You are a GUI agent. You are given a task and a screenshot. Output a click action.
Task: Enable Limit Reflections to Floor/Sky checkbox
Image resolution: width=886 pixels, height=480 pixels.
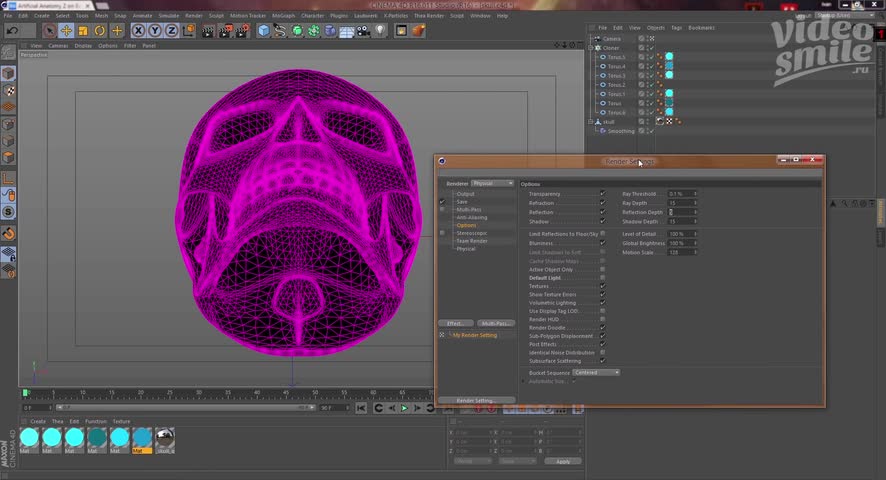pyautogui.click(x=602, y=234)
